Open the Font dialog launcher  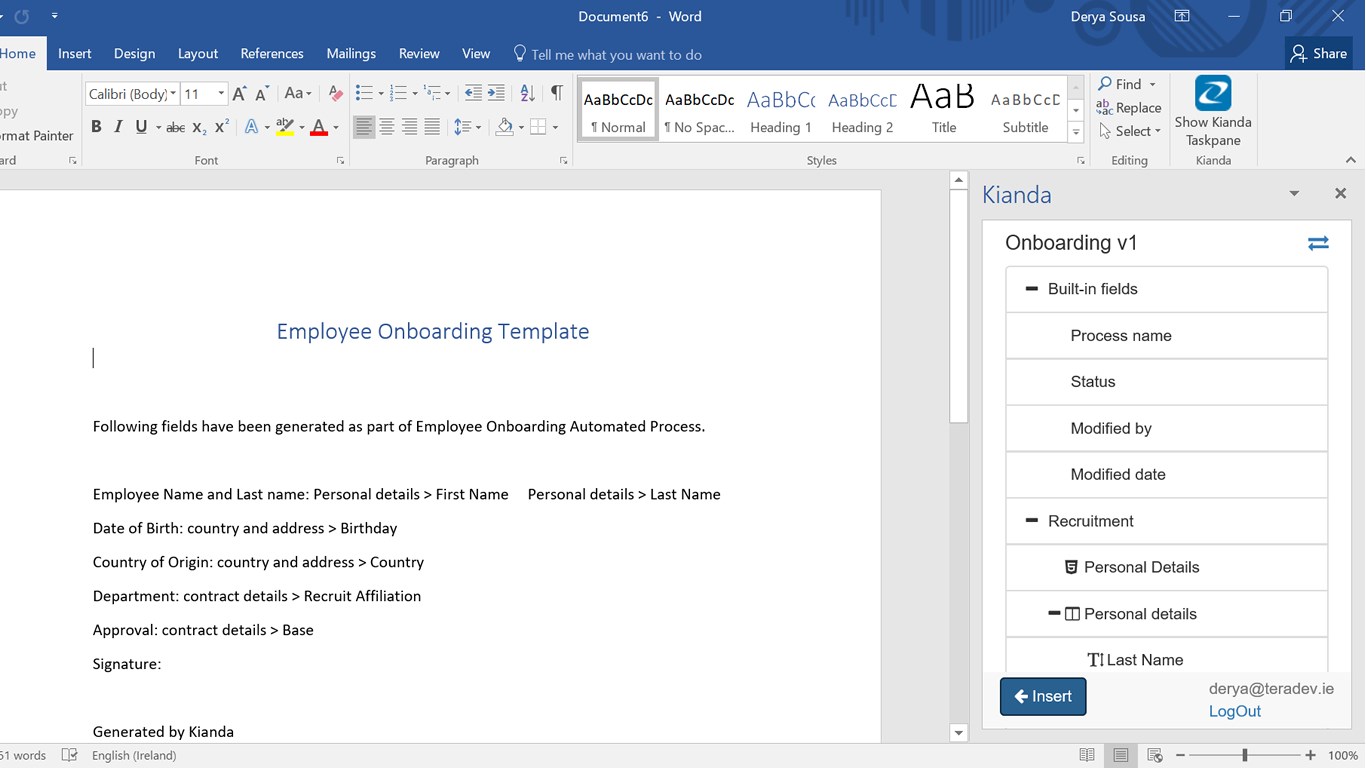(x=340, y=160)
